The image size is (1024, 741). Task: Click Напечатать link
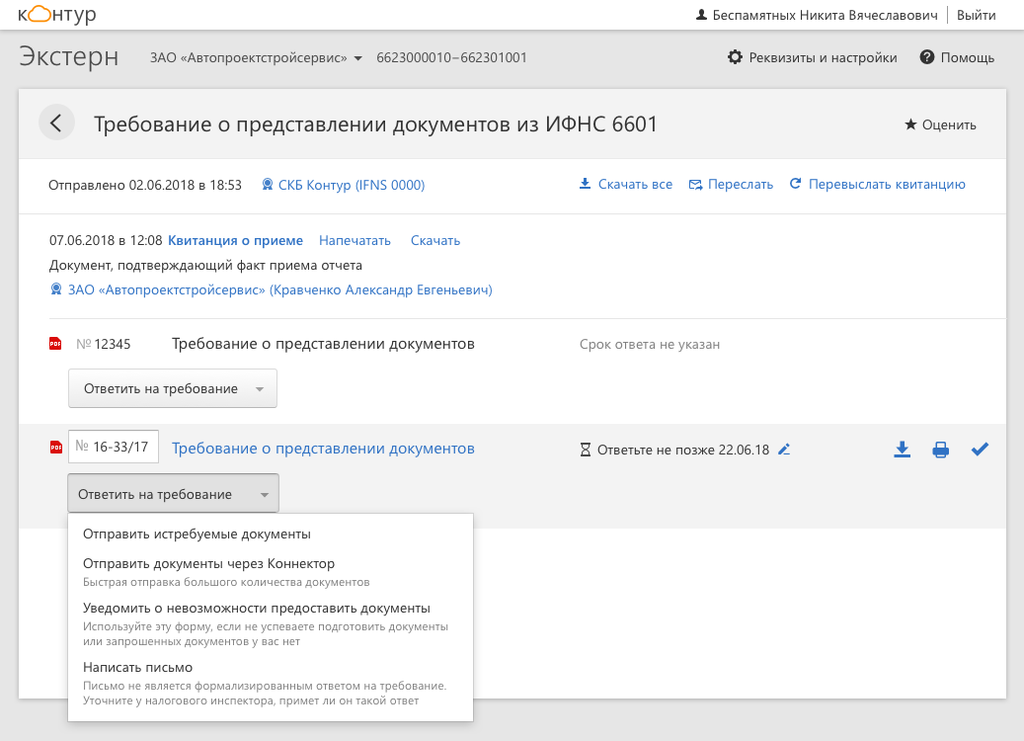[355, 240]
